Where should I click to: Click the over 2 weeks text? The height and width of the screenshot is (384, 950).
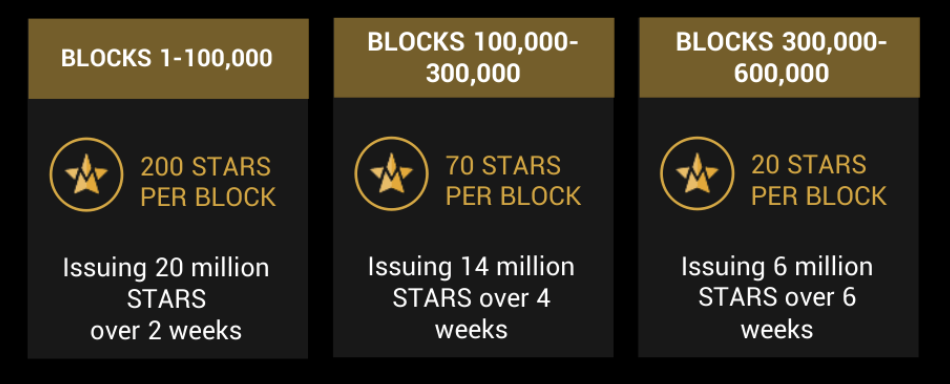point(166,331)
